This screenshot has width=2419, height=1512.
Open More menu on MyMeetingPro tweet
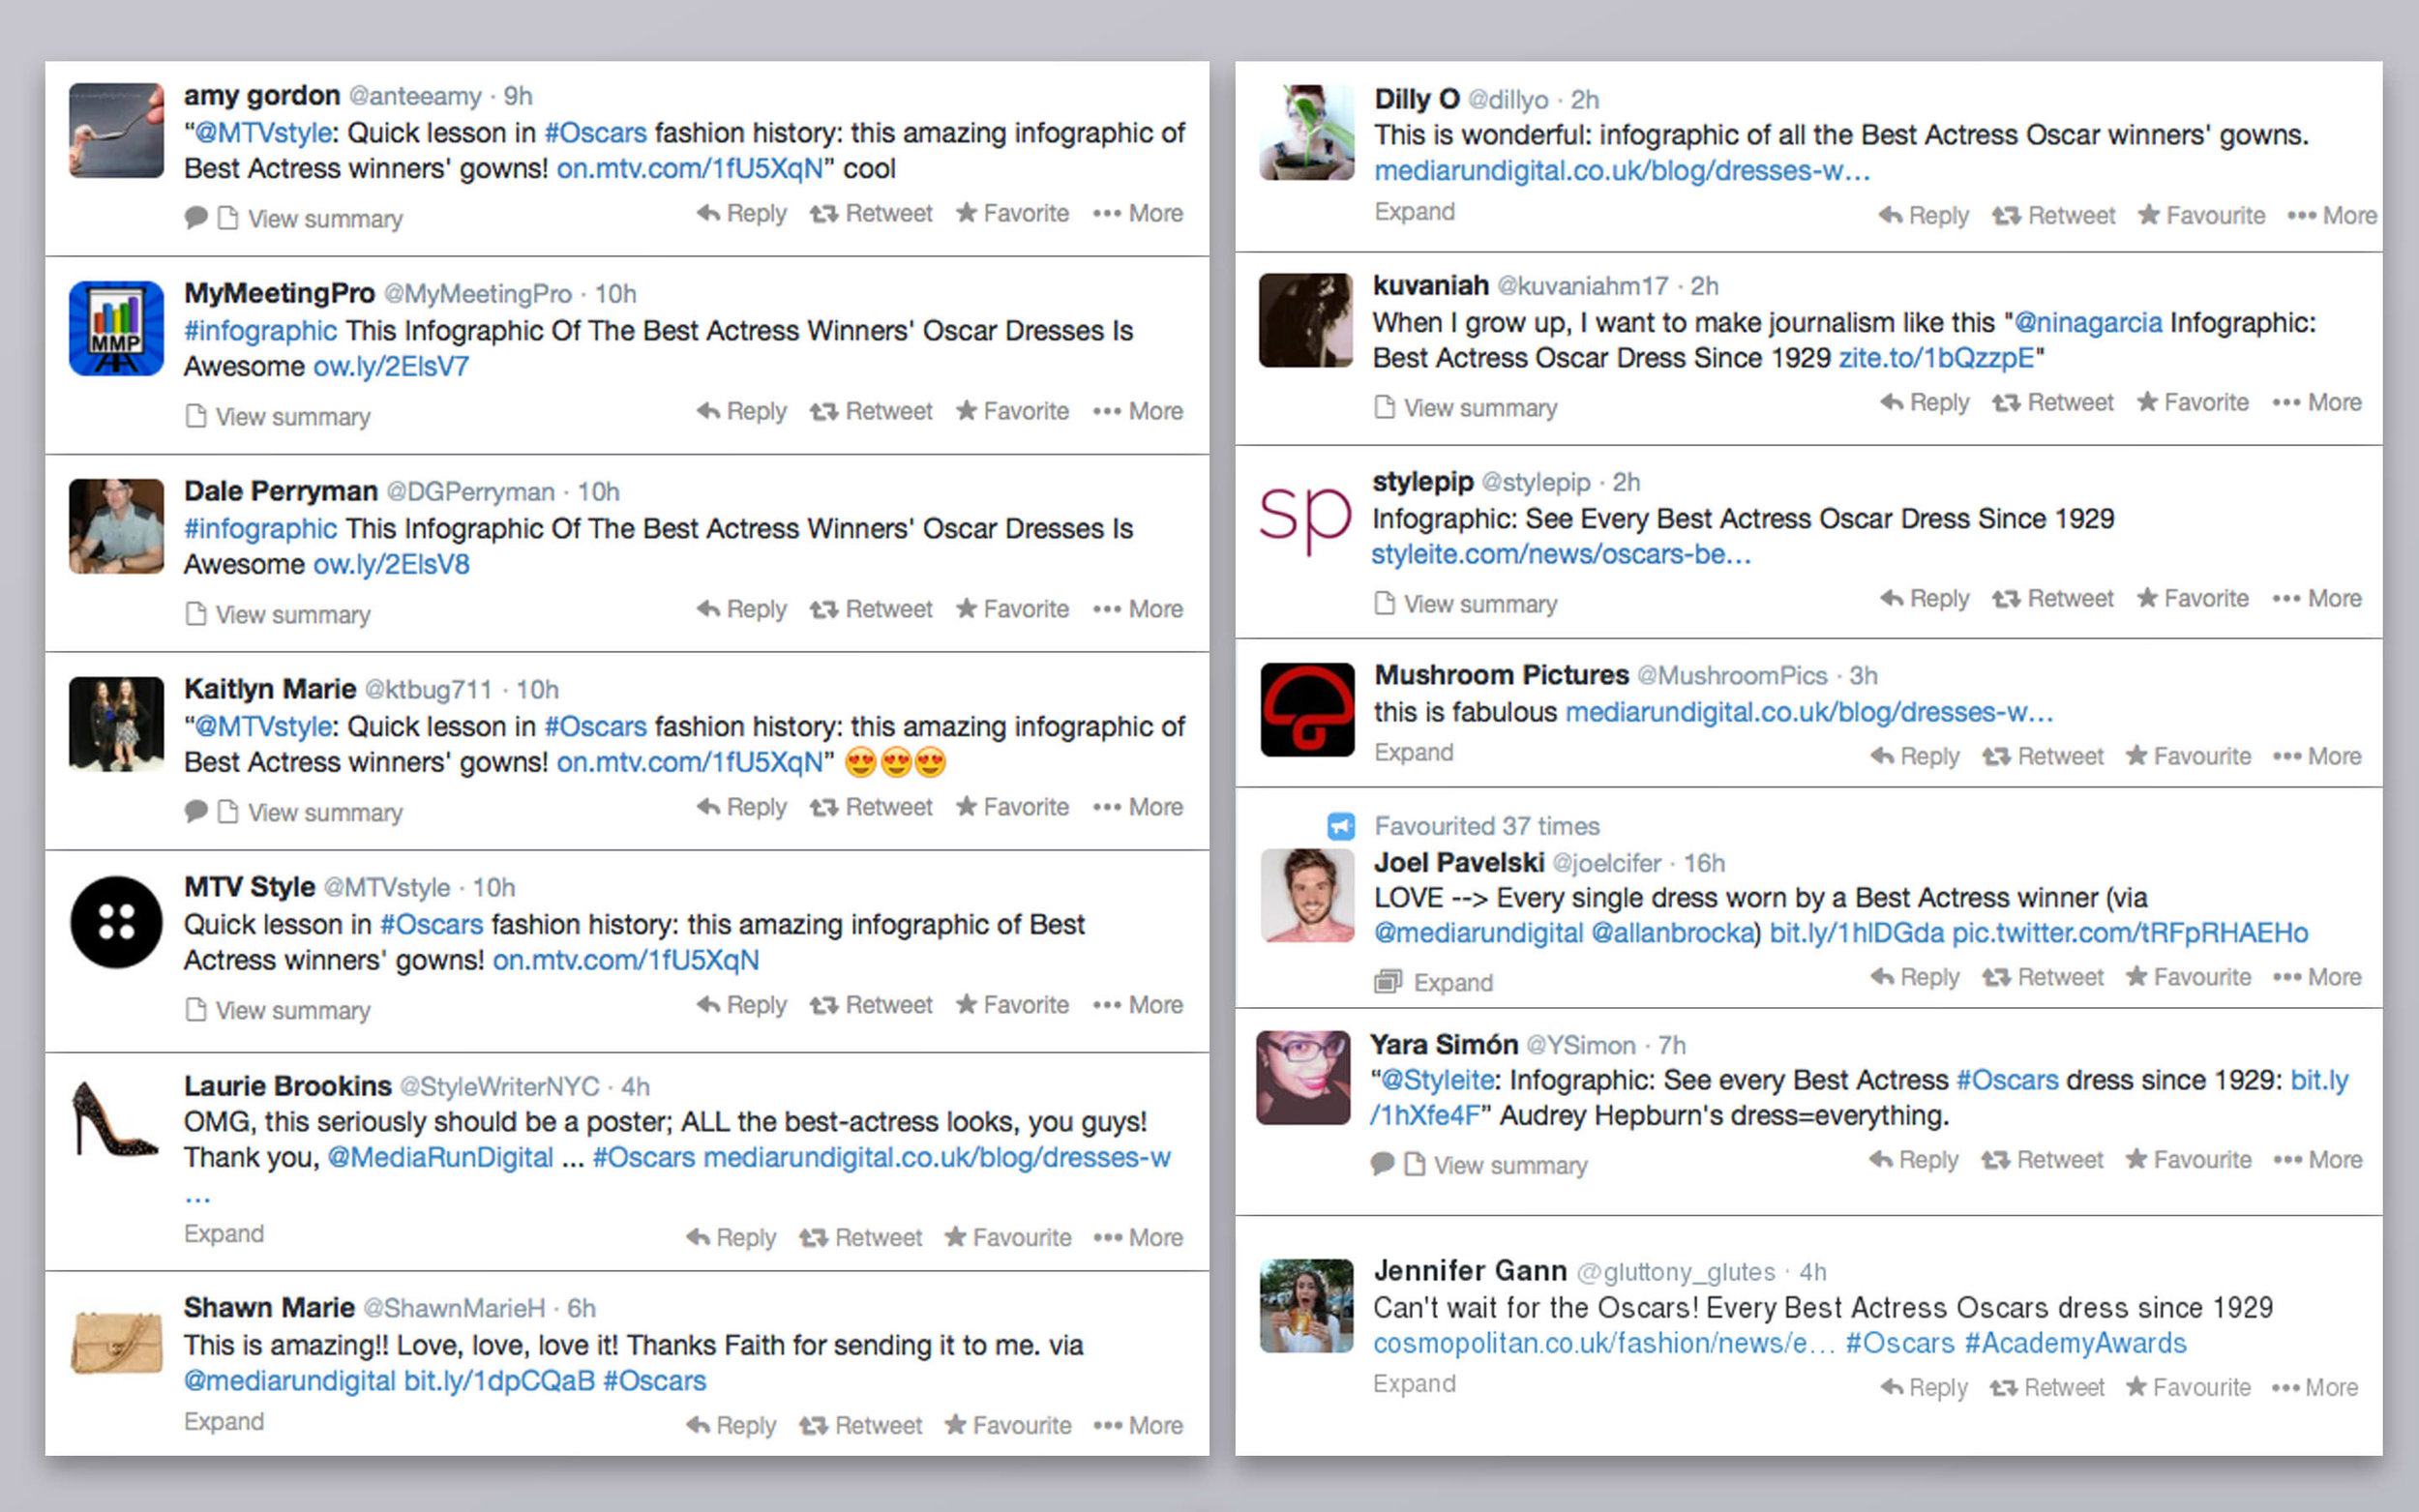point(1137,411)
